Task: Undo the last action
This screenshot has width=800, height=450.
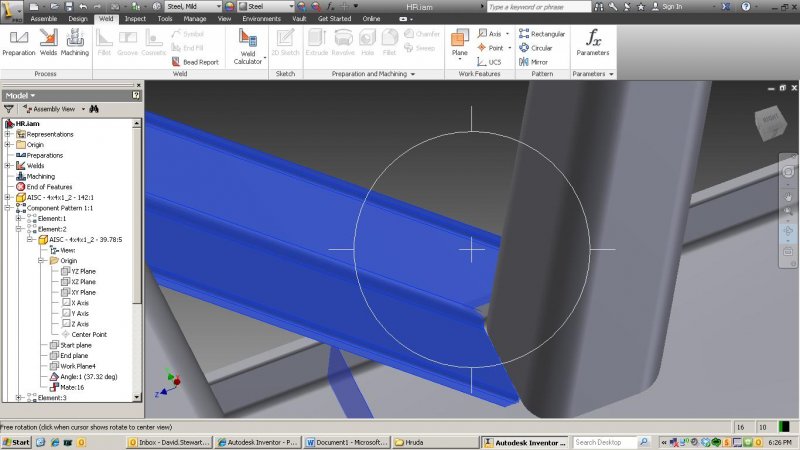Action: (x=83, y=7)
